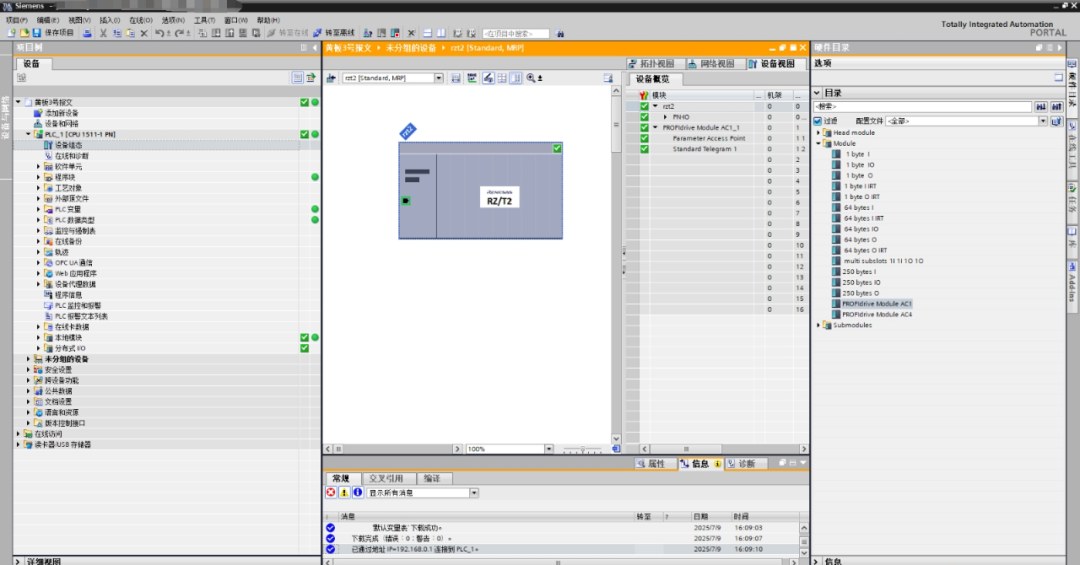Screen dimensions: 1080x565
Task: Toggle the checkbox in the rzt2 overview row
Action: 644,106
